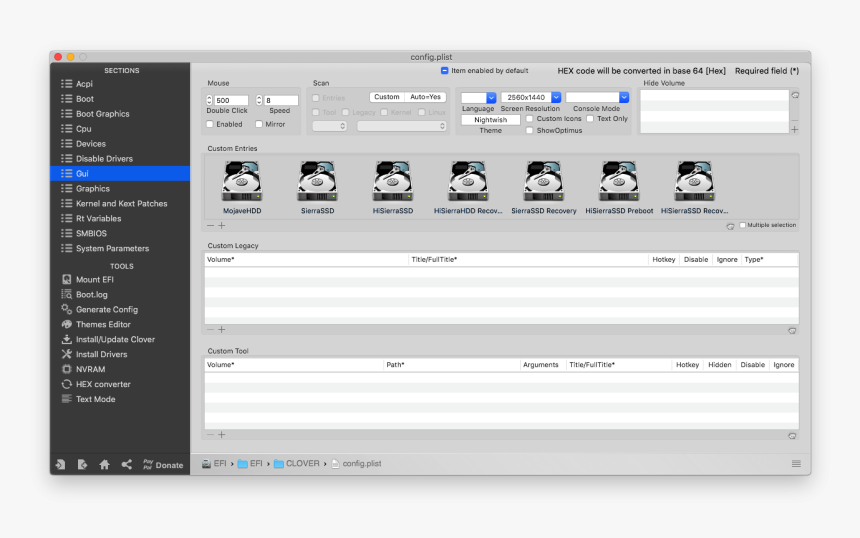Toggle the Custom Icons checkbox
Viewport: 860px width, 538px height.
coord(530,119)
